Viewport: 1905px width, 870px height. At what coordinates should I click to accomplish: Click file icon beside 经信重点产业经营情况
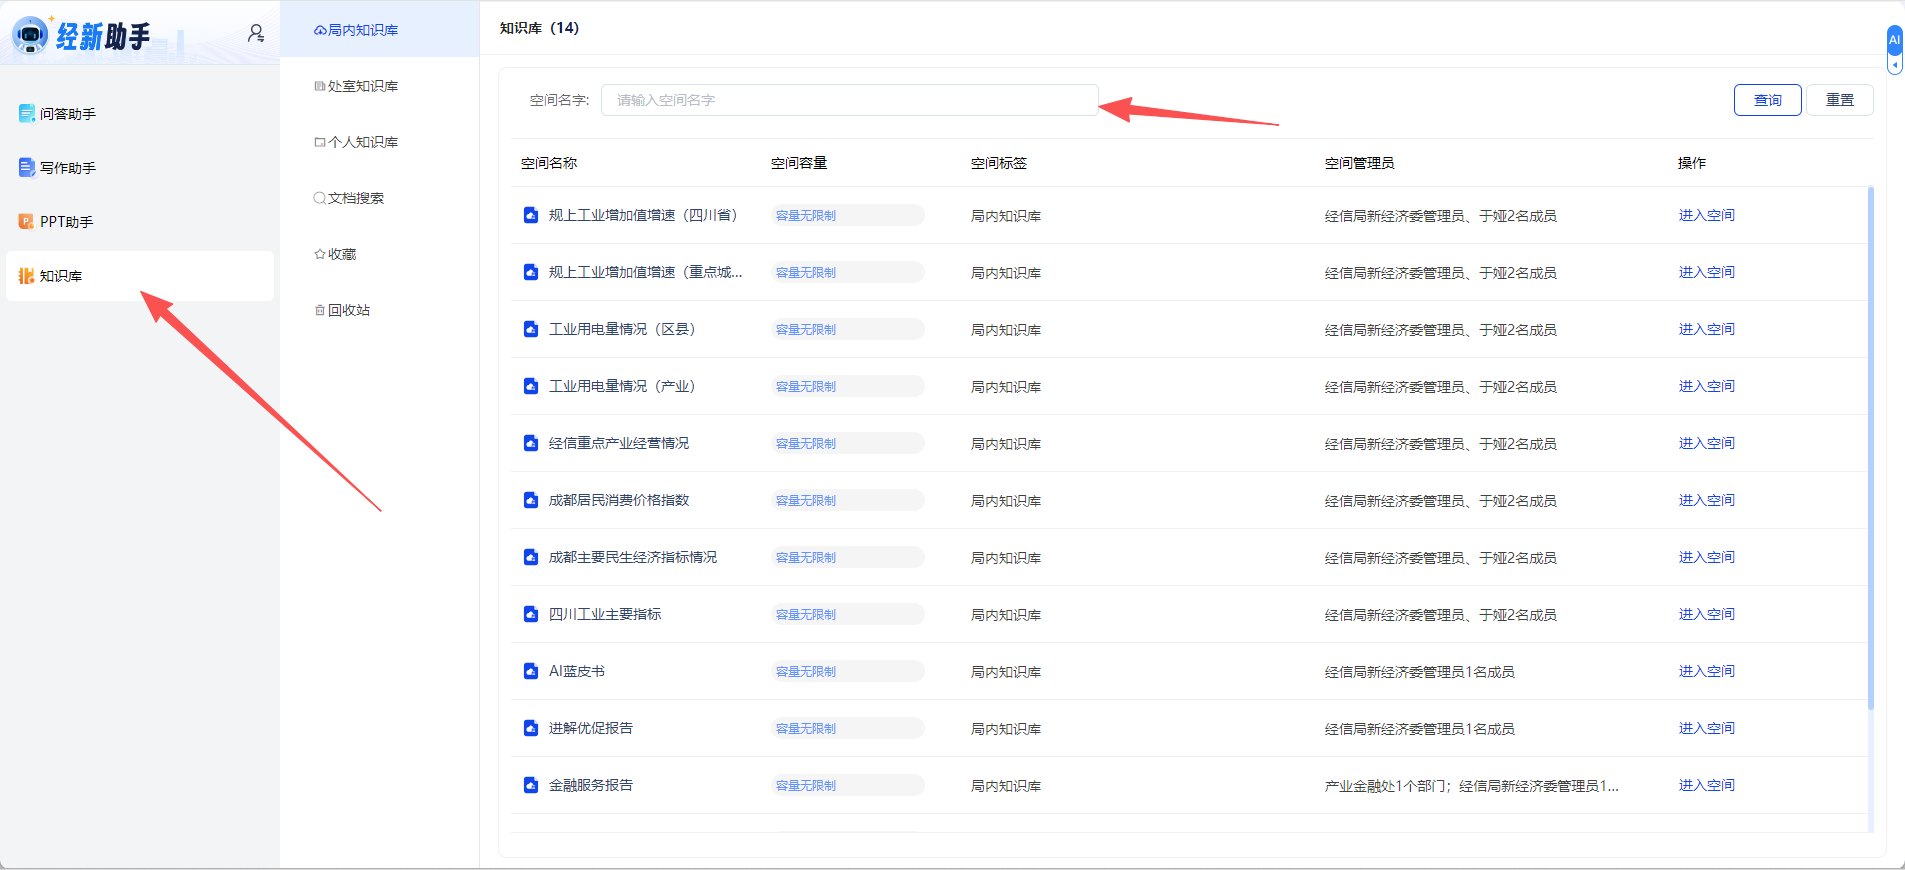(531, 443)
